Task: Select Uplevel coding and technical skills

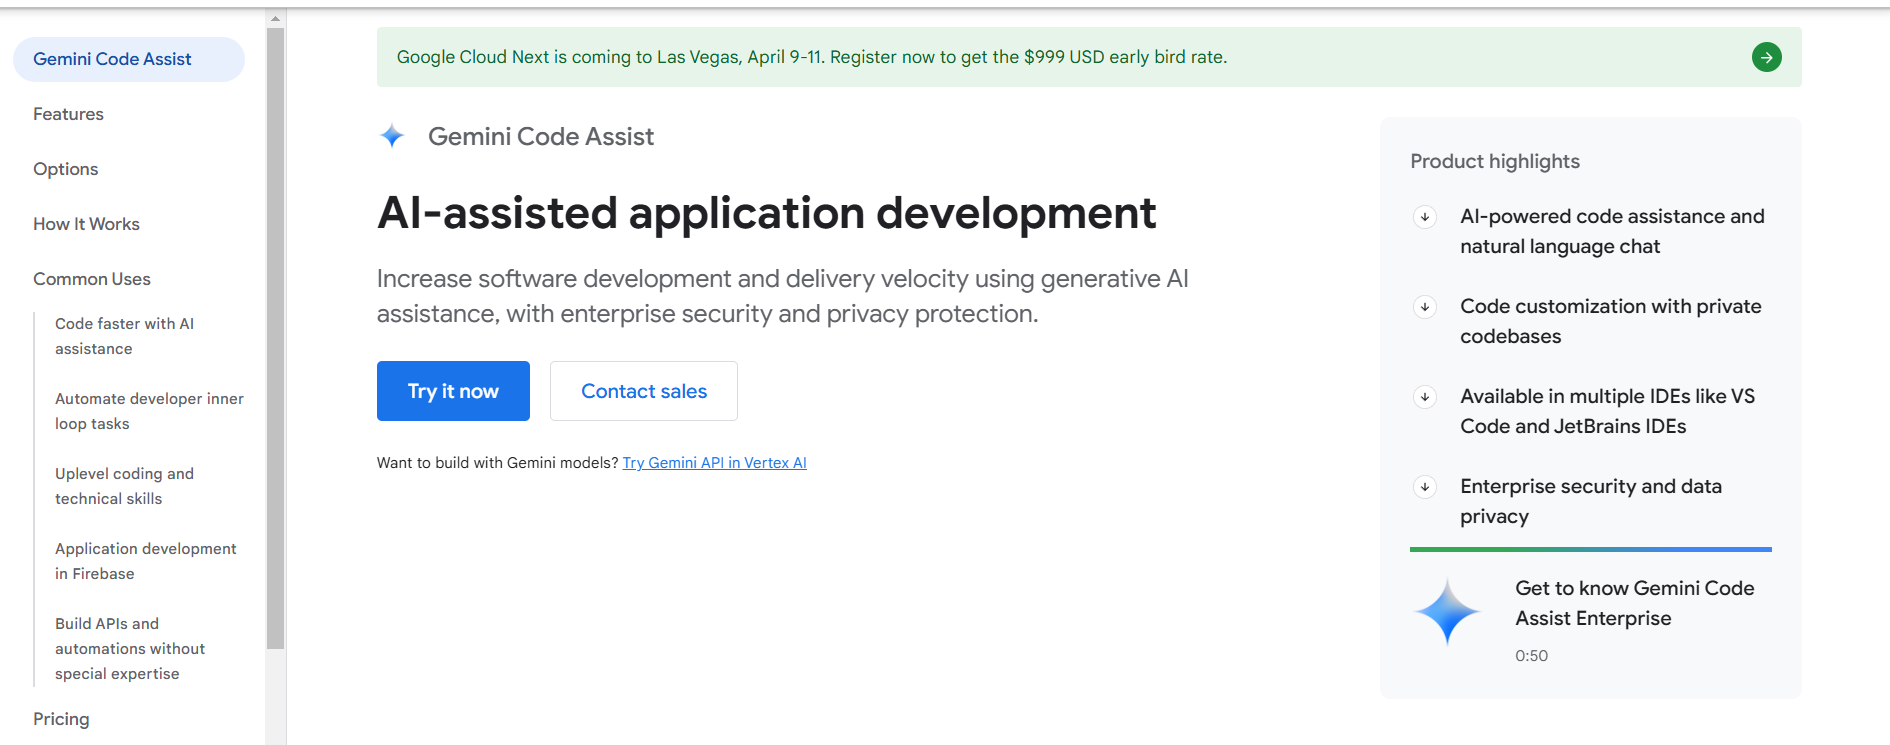Action: point(124,486)
